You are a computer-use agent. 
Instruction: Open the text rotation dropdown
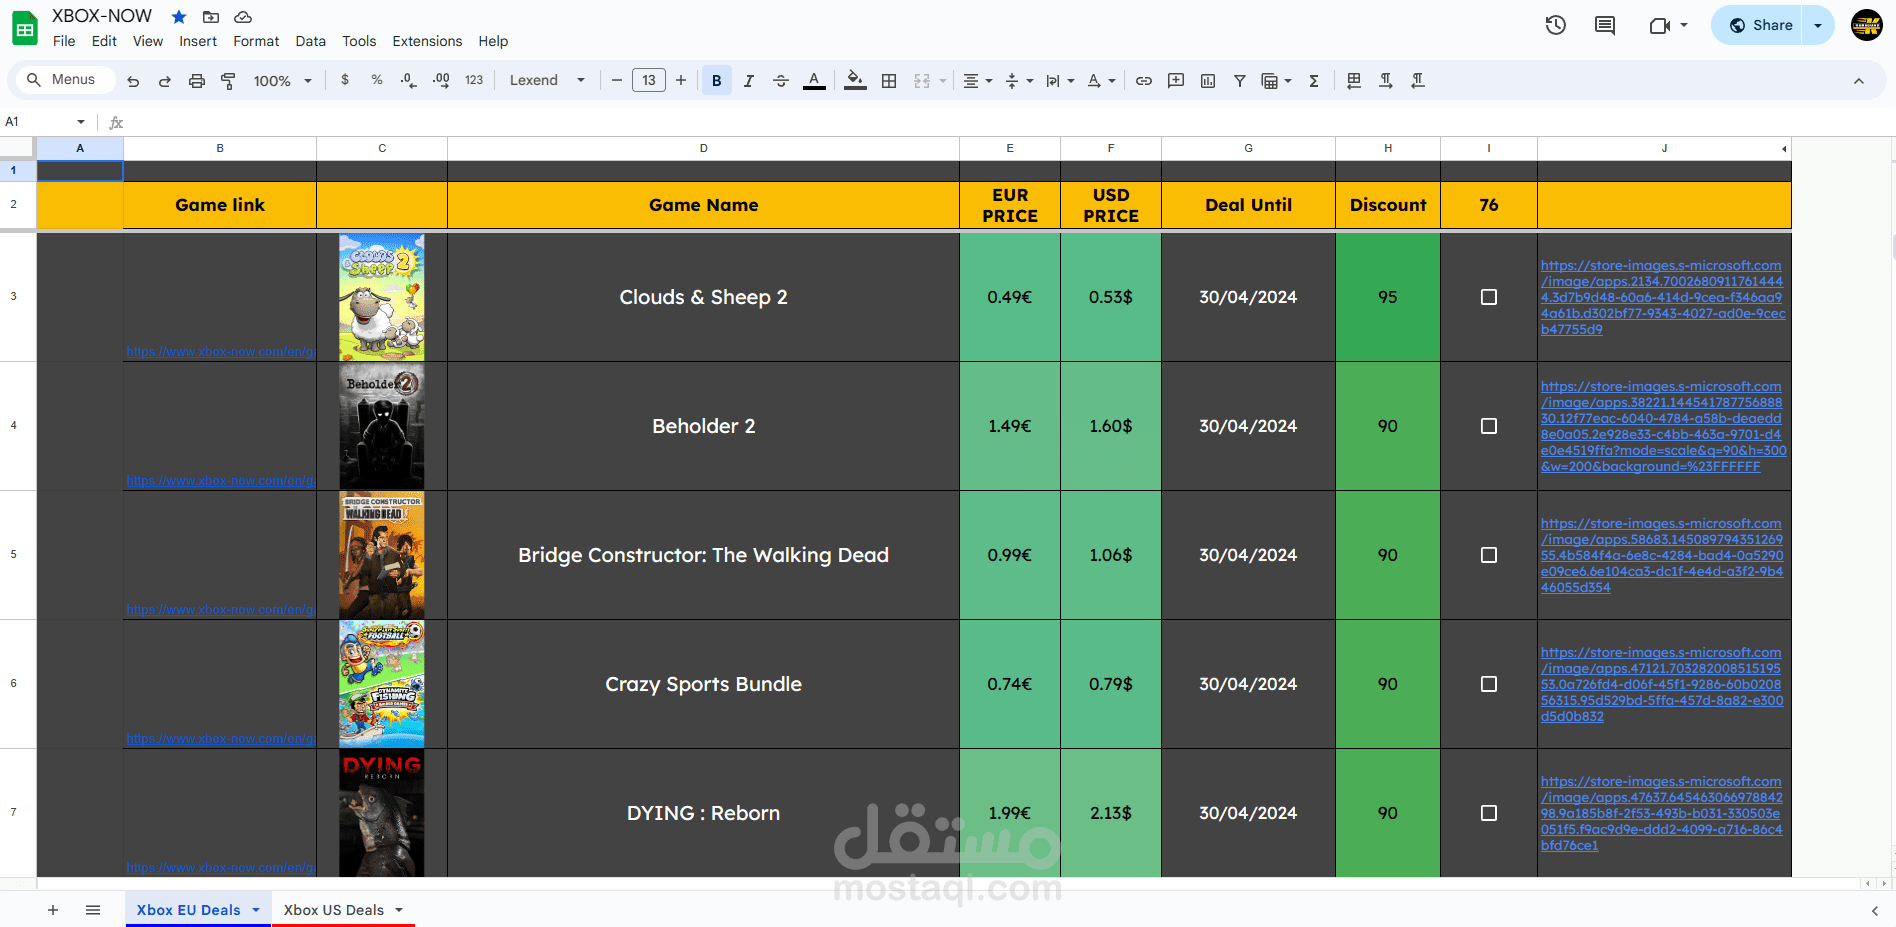(1101, 81)
